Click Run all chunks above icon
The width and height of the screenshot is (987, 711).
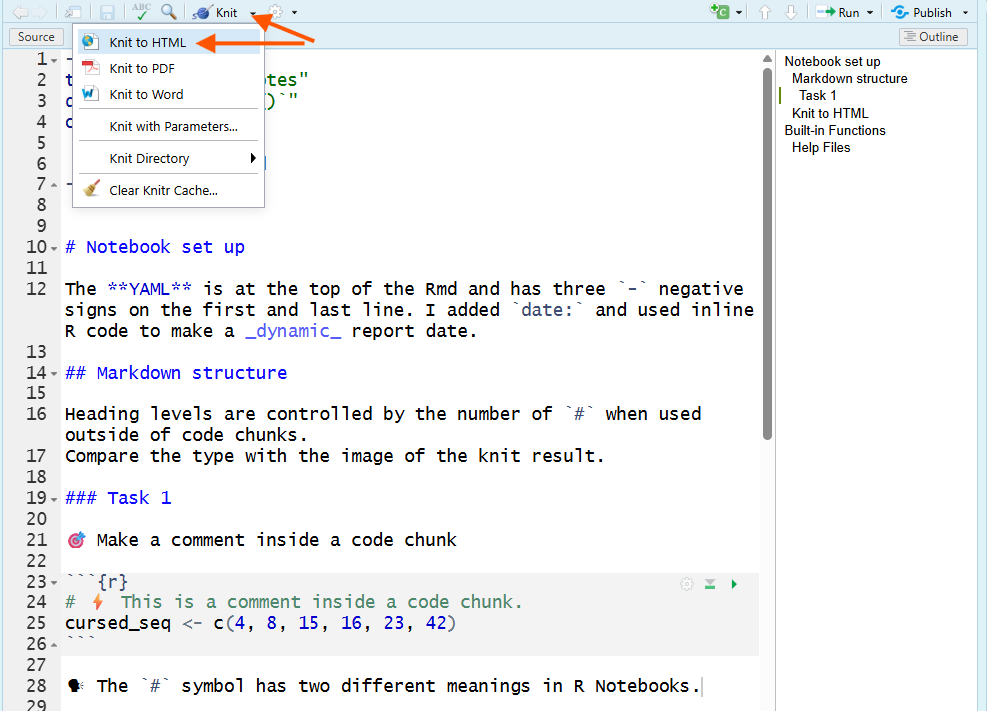click(x=710, y=584)
